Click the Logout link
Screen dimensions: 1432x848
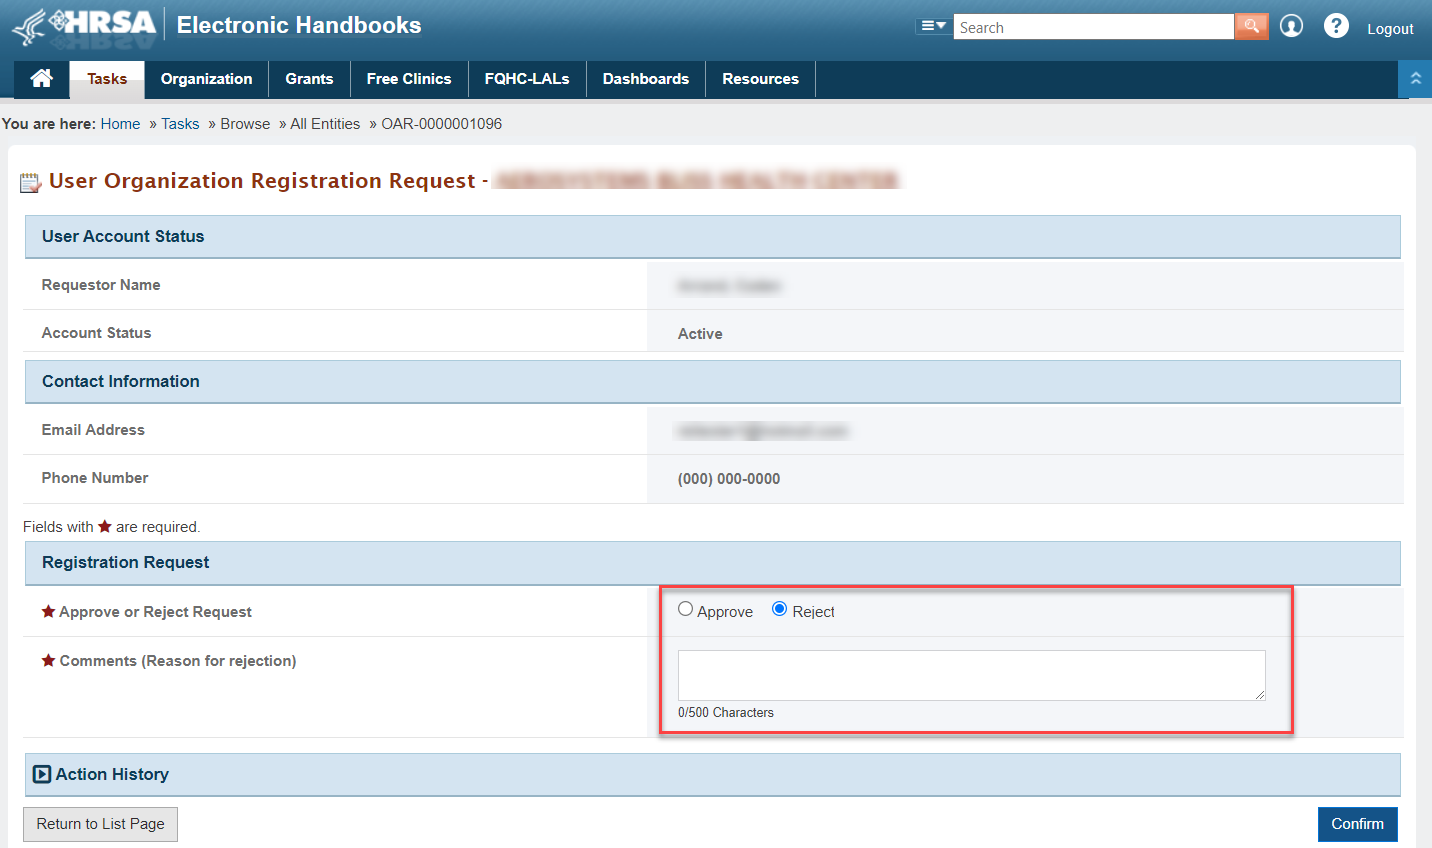tap(1390, 29)
